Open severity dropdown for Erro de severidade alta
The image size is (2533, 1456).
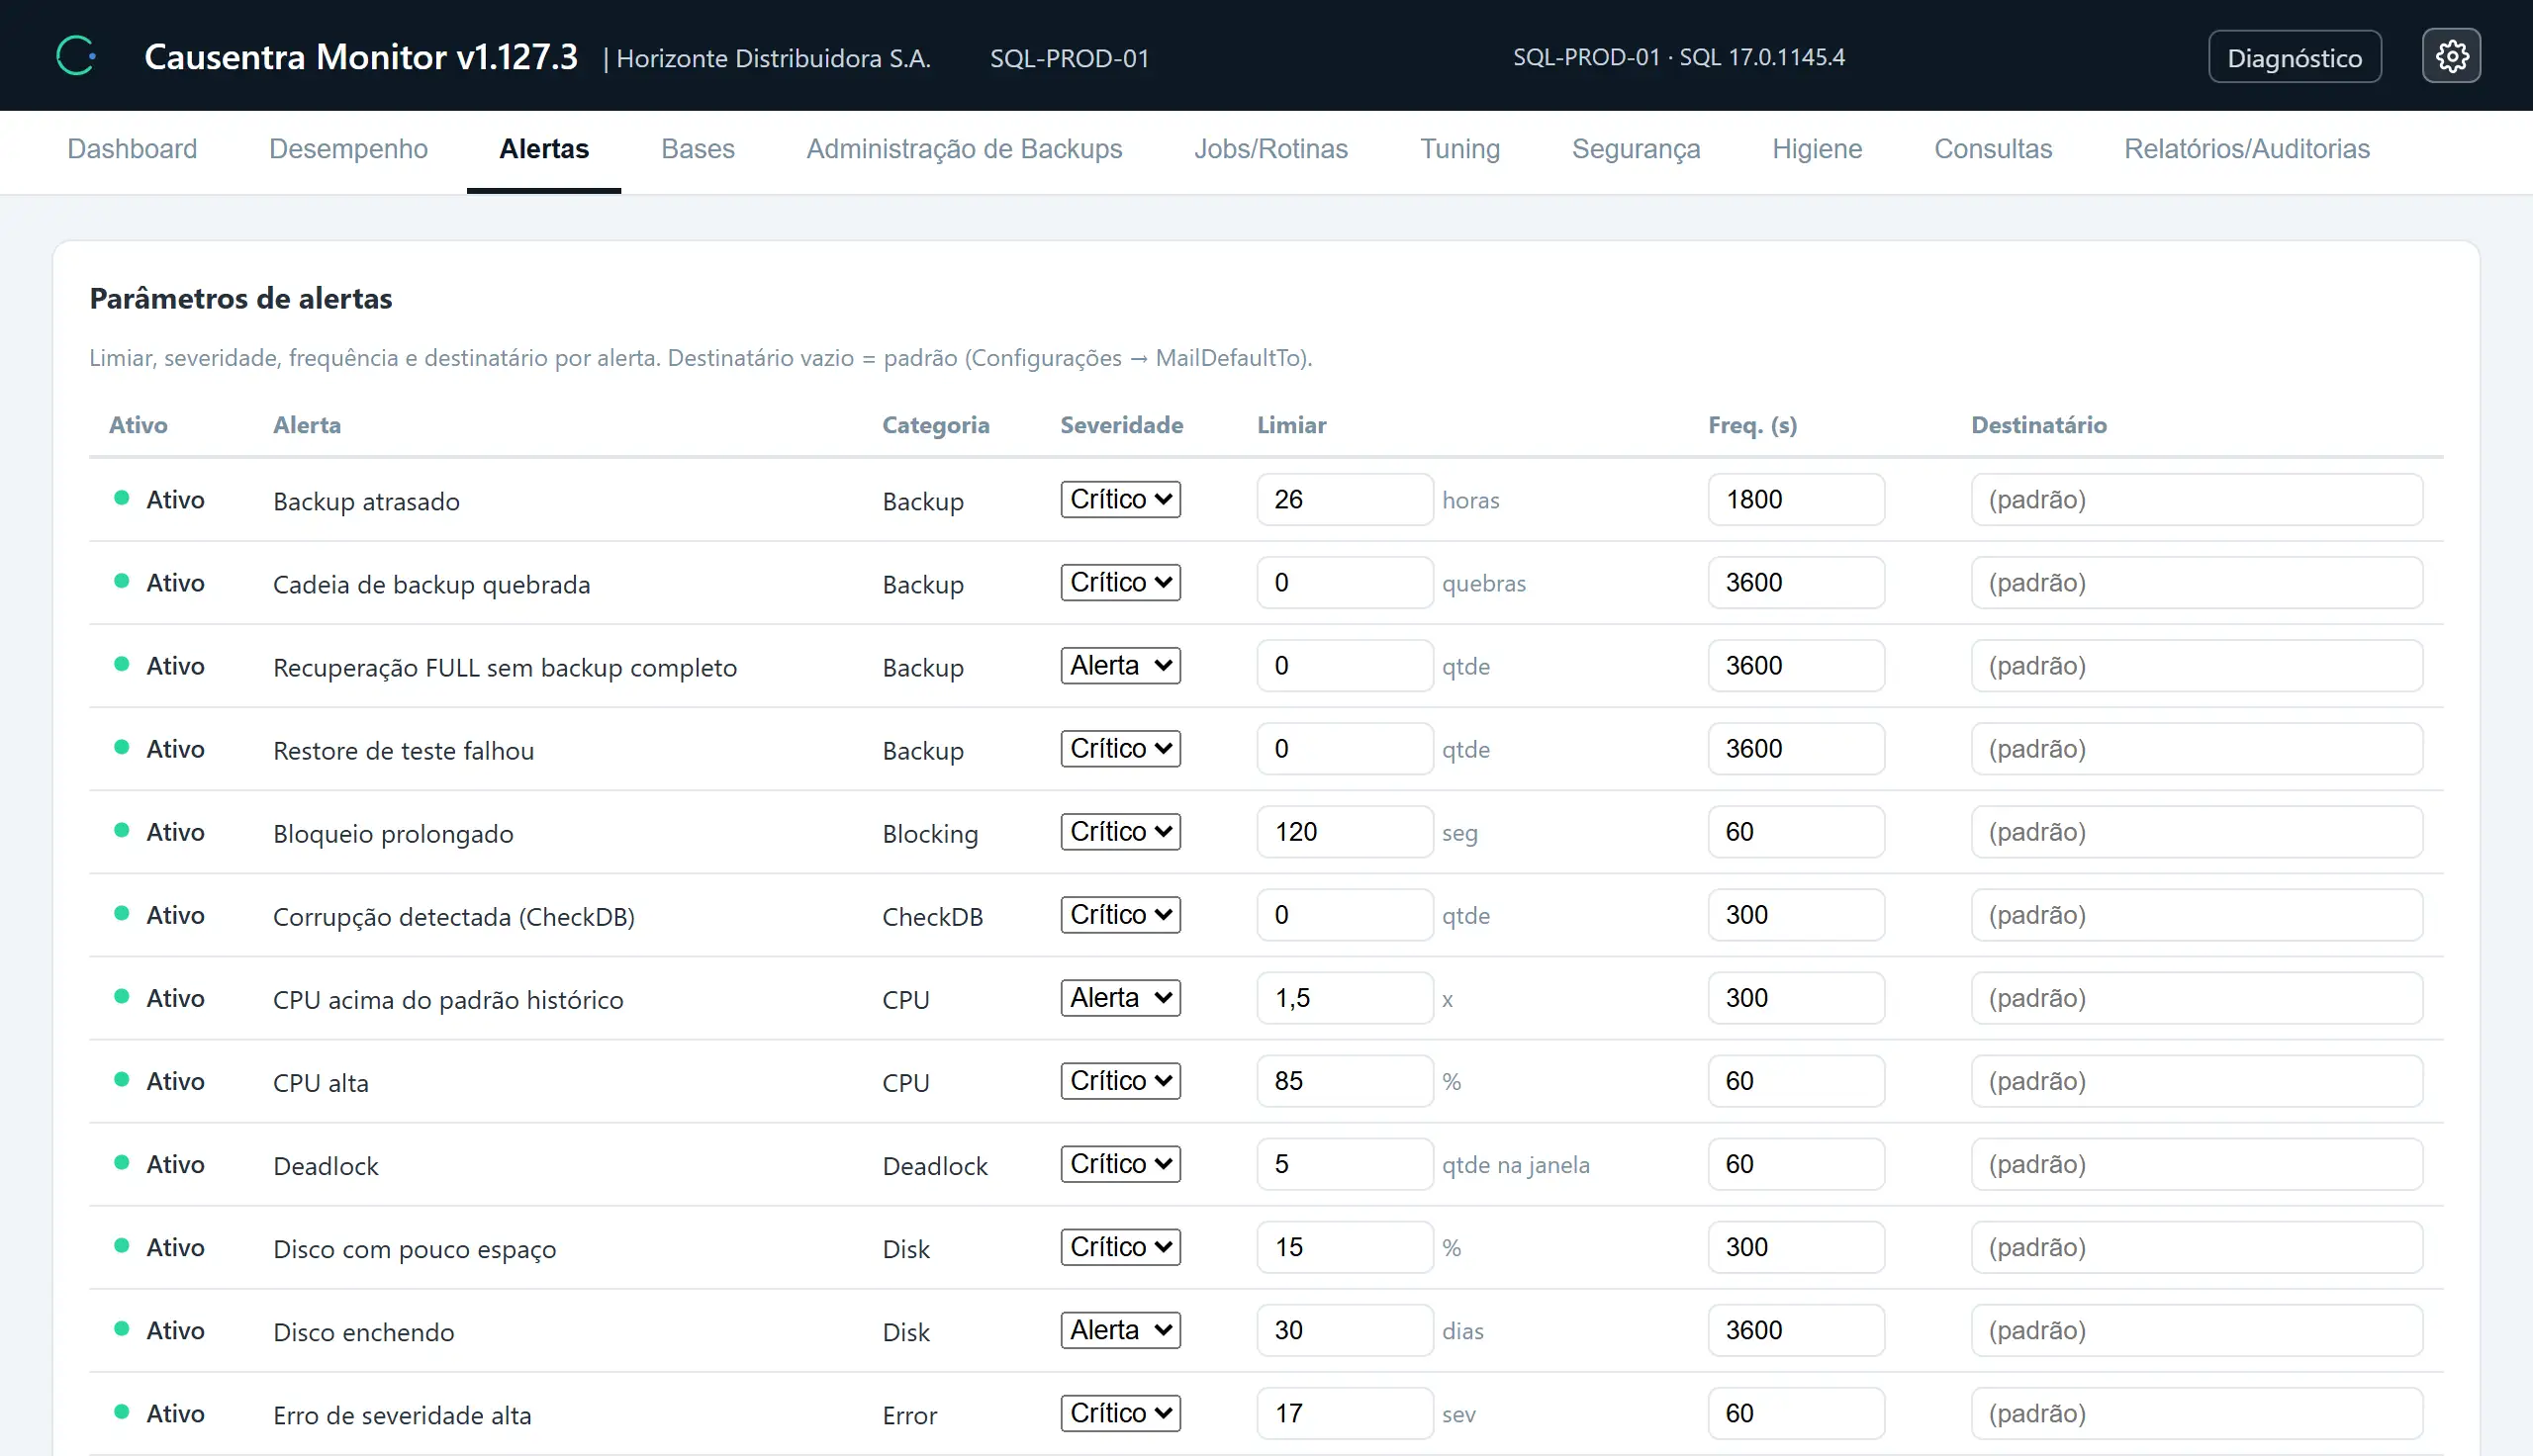1120,1412
